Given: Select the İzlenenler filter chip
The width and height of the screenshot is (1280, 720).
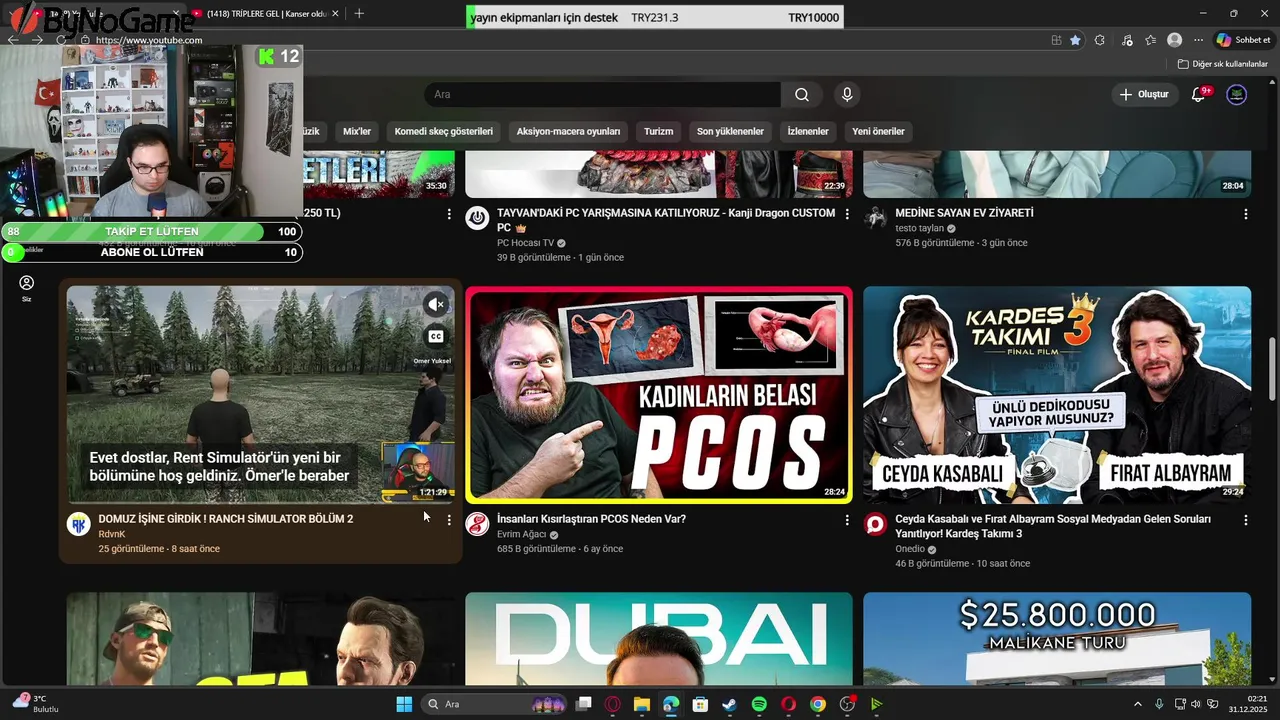Looking at the screenshot, I should tap(808, 131).
